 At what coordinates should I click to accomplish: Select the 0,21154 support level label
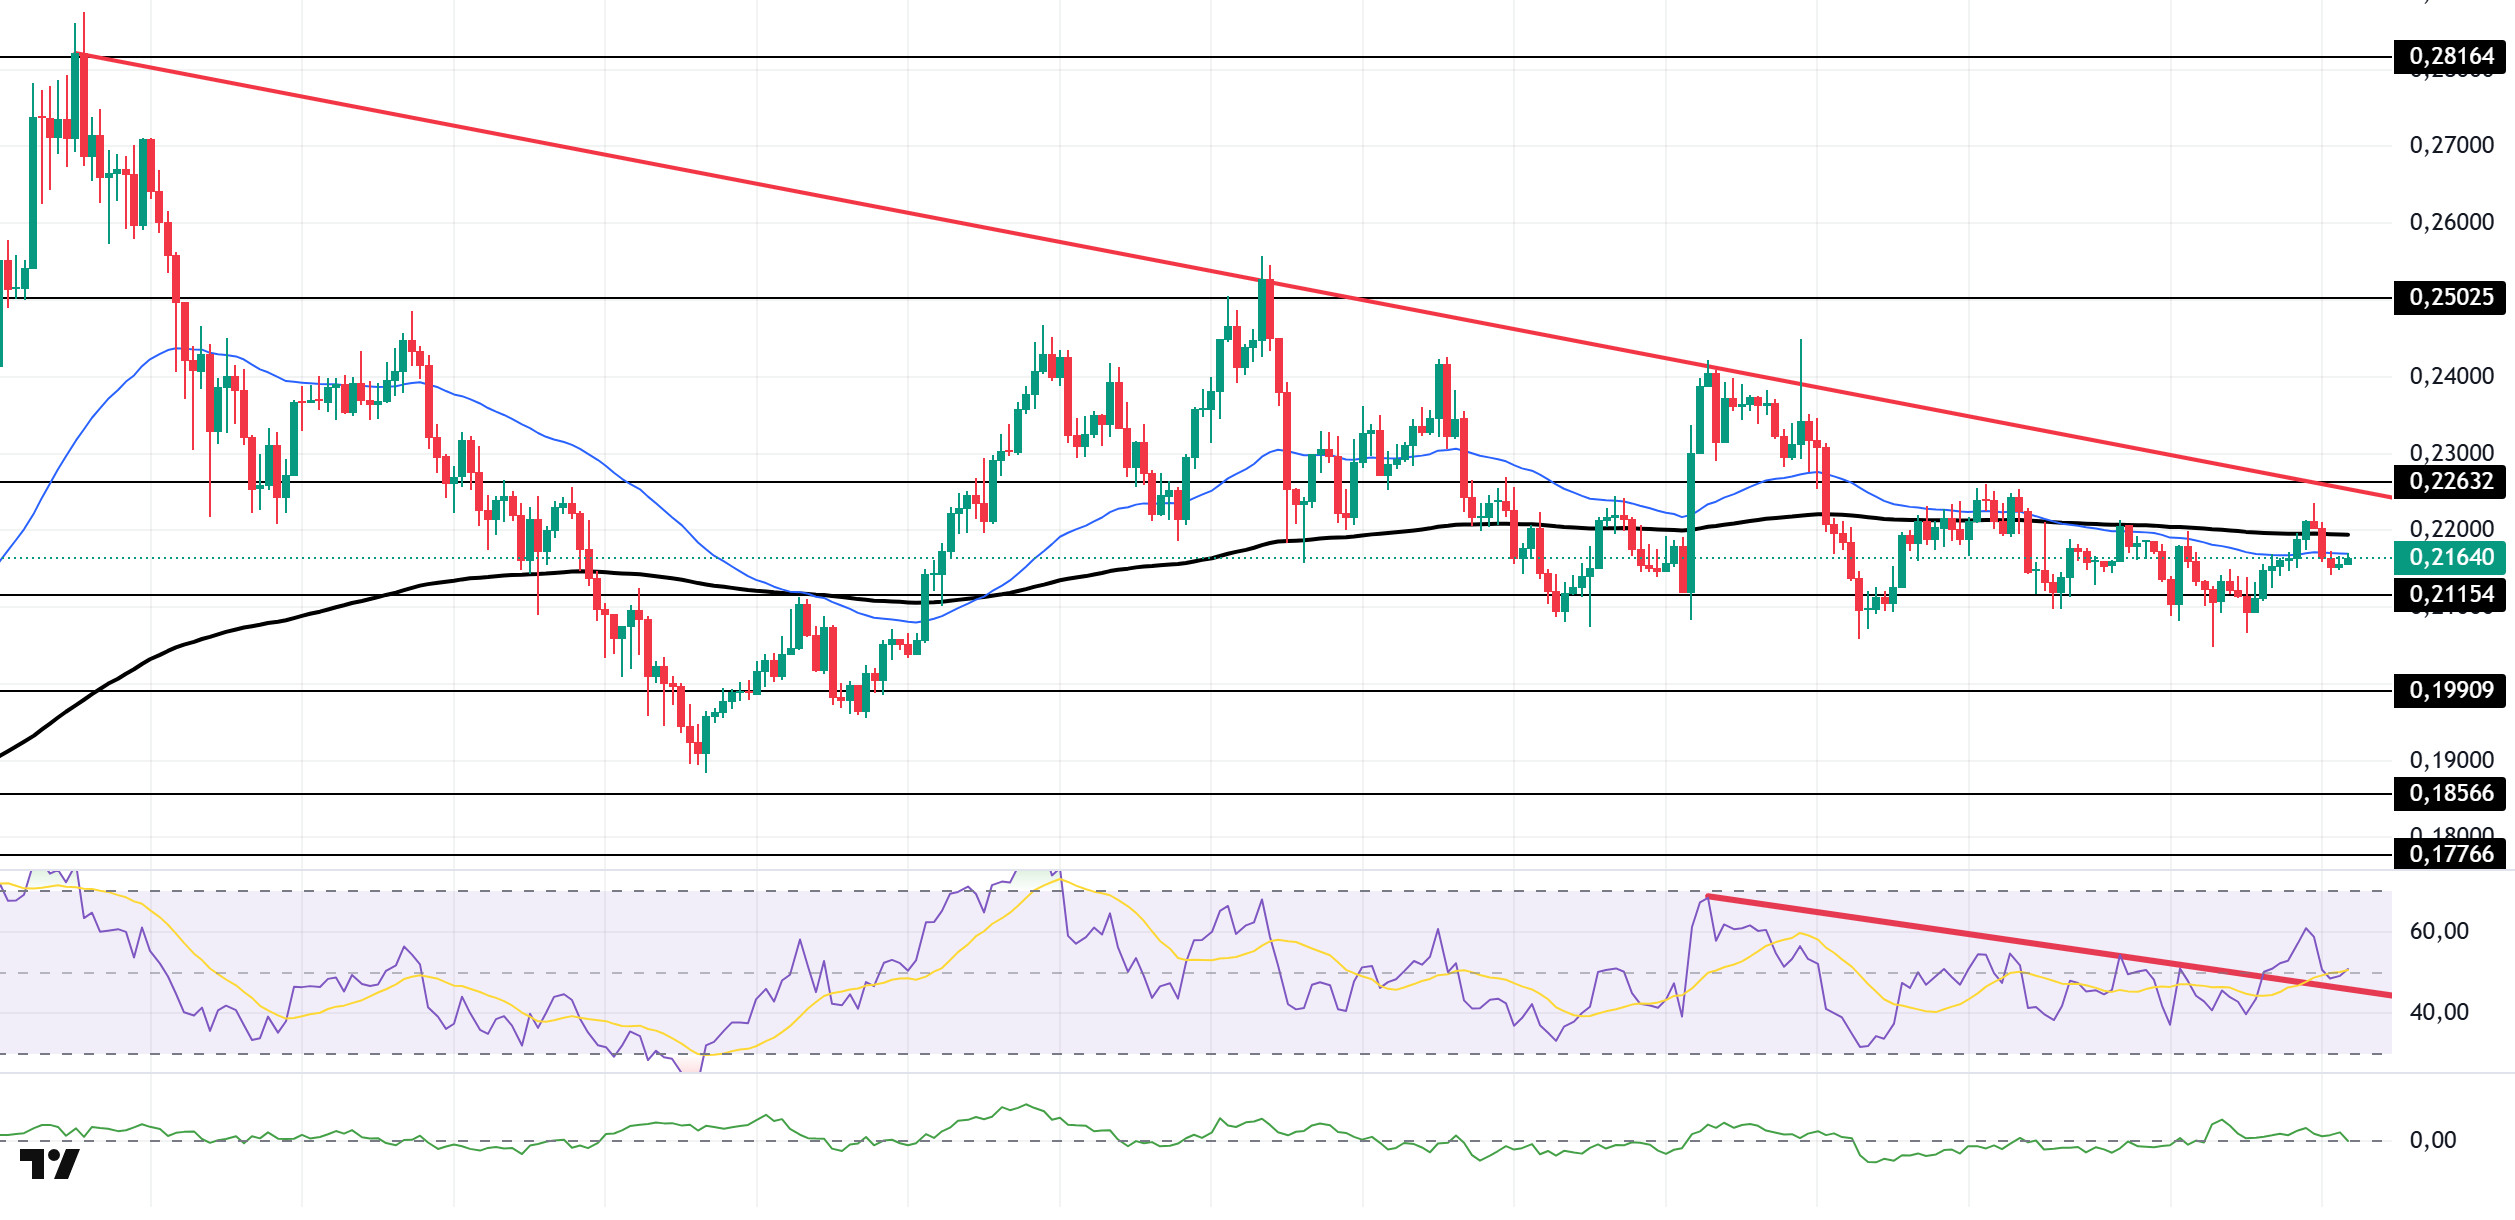(x=2449, y=595)
